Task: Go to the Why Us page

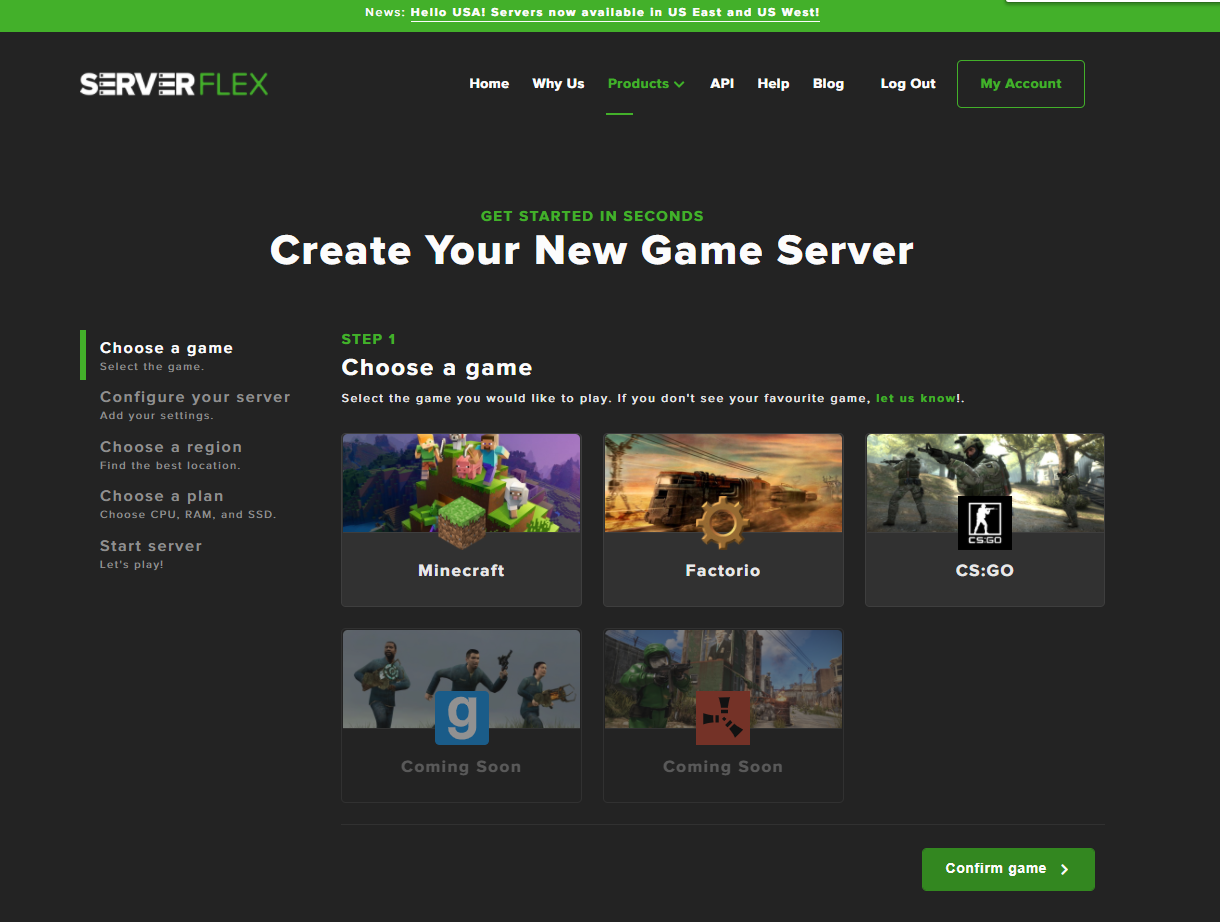Action: 558,84
